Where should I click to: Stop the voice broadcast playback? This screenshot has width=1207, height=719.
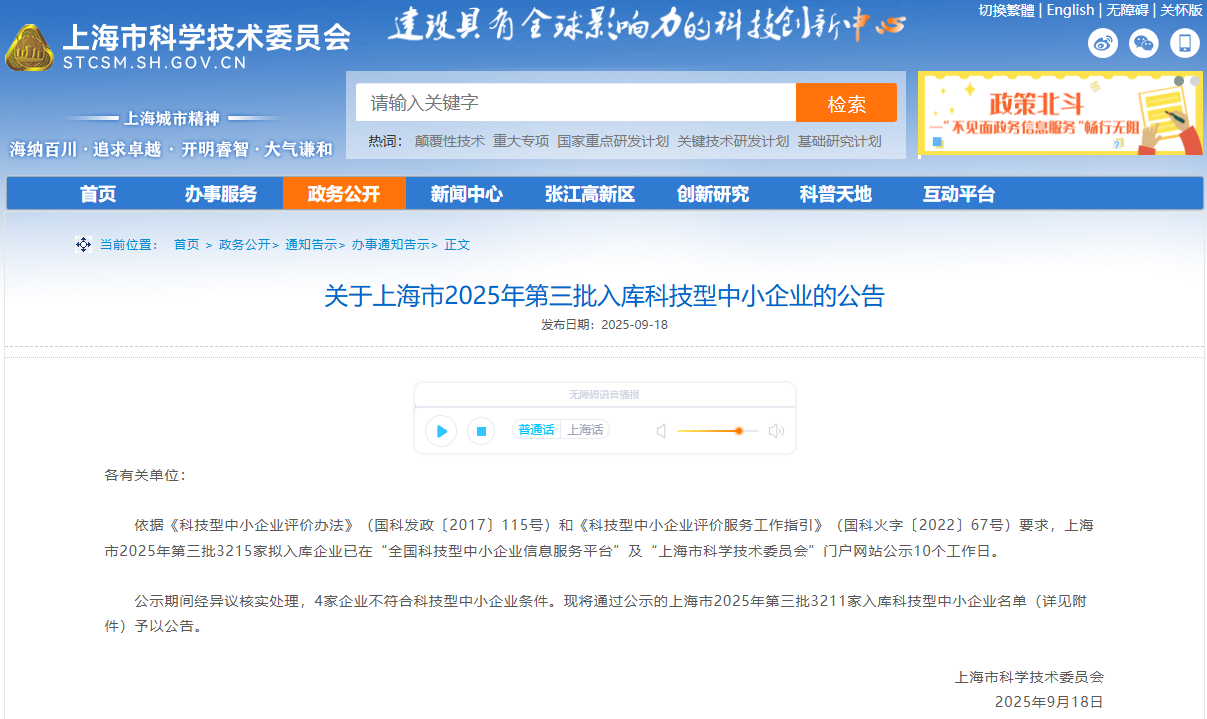(481, 430)
